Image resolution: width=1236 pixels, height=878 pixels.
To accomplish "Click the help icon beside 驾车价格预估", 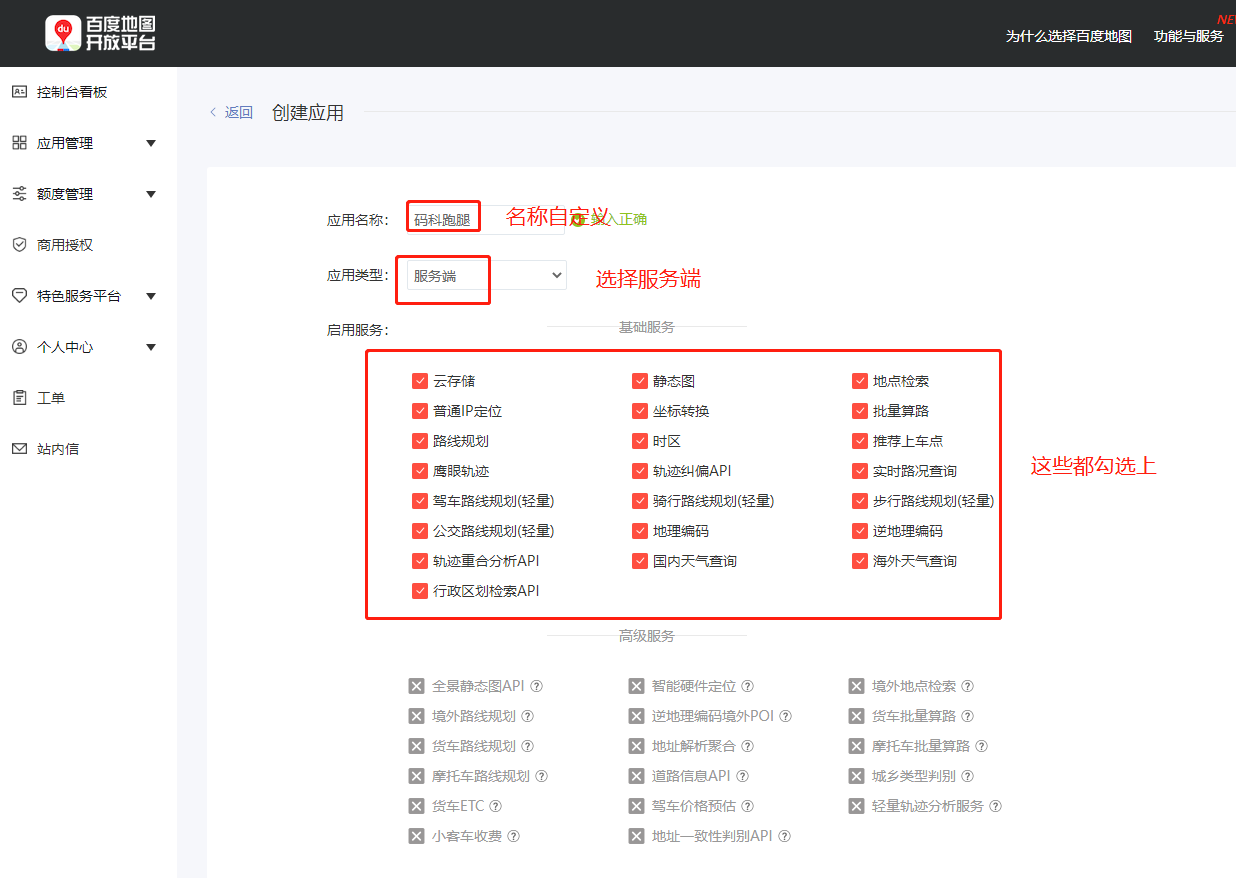I will click(x=748, y=806).
